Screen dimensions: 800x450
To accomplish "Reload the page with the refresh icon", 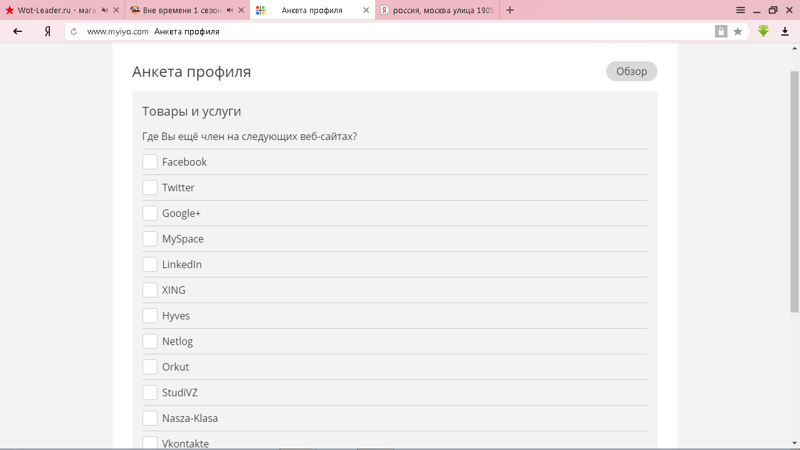I will coord(74,32).
